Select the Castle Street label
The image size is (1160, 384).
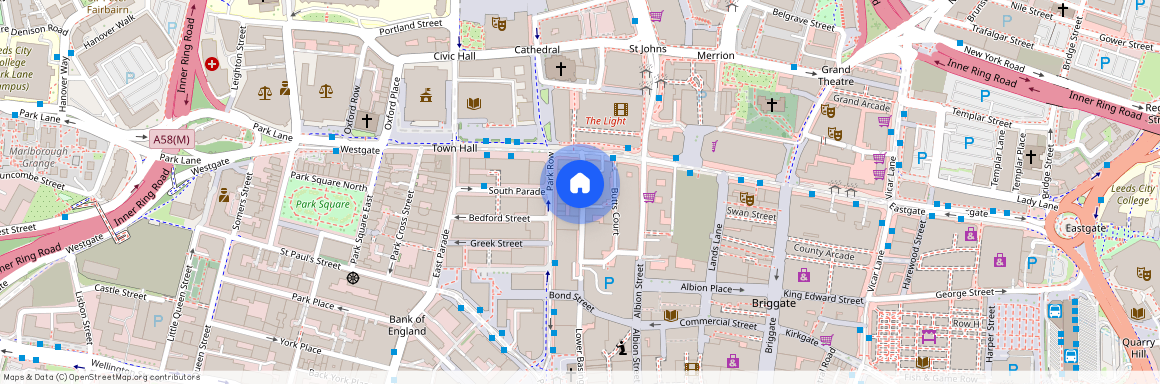[121, 292]
